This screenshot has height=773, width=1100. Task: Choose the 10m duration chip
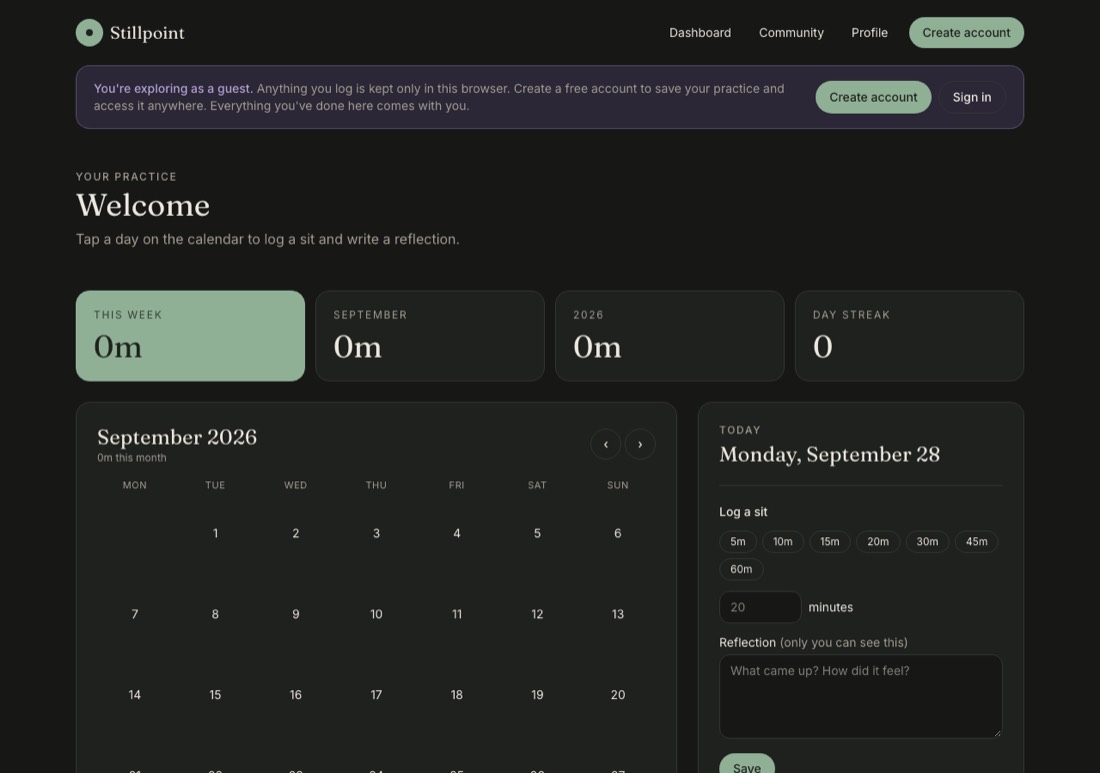[x=782, y=541]
